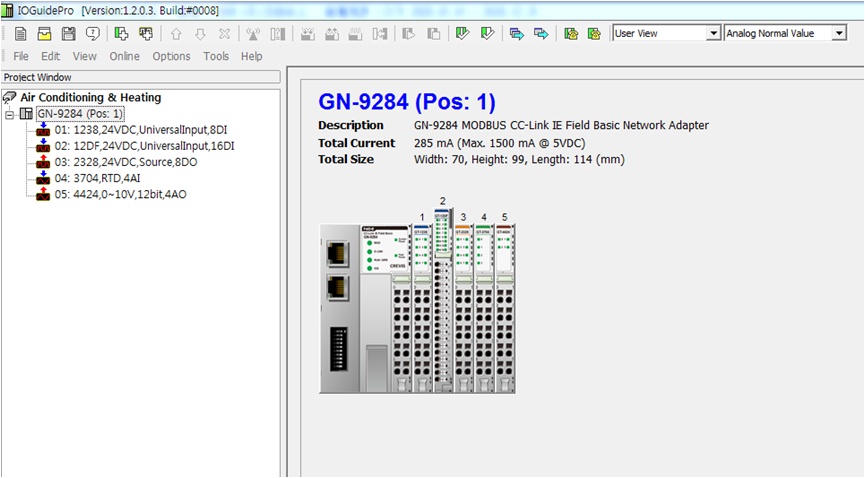Click the lower Ethernet port on adapter picture
Screen dimensions: 865x478
pos(337,287)
